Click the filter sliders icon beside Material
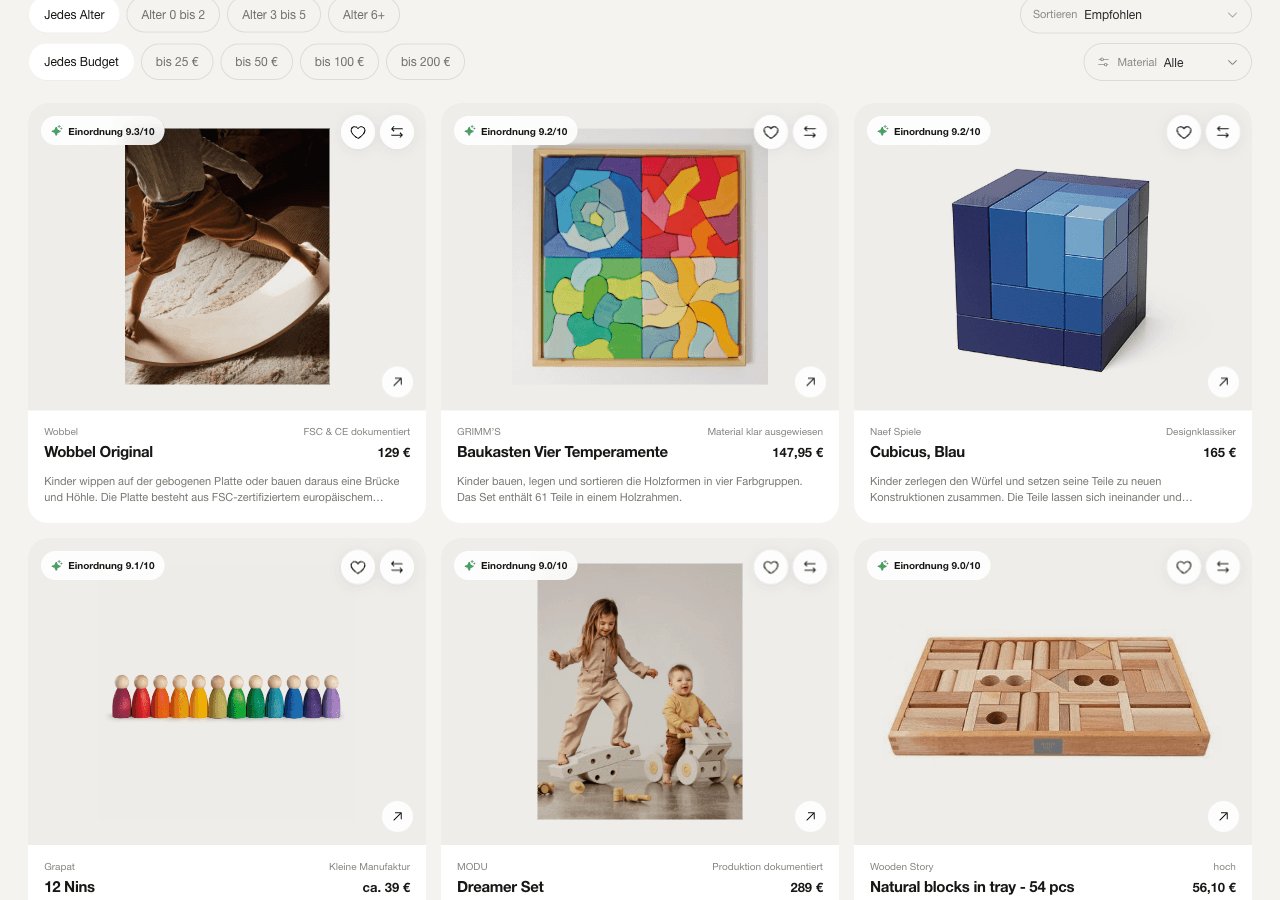Image resolution: width=1280 pixels, height=900 pixels. (x=1104, y=62)
